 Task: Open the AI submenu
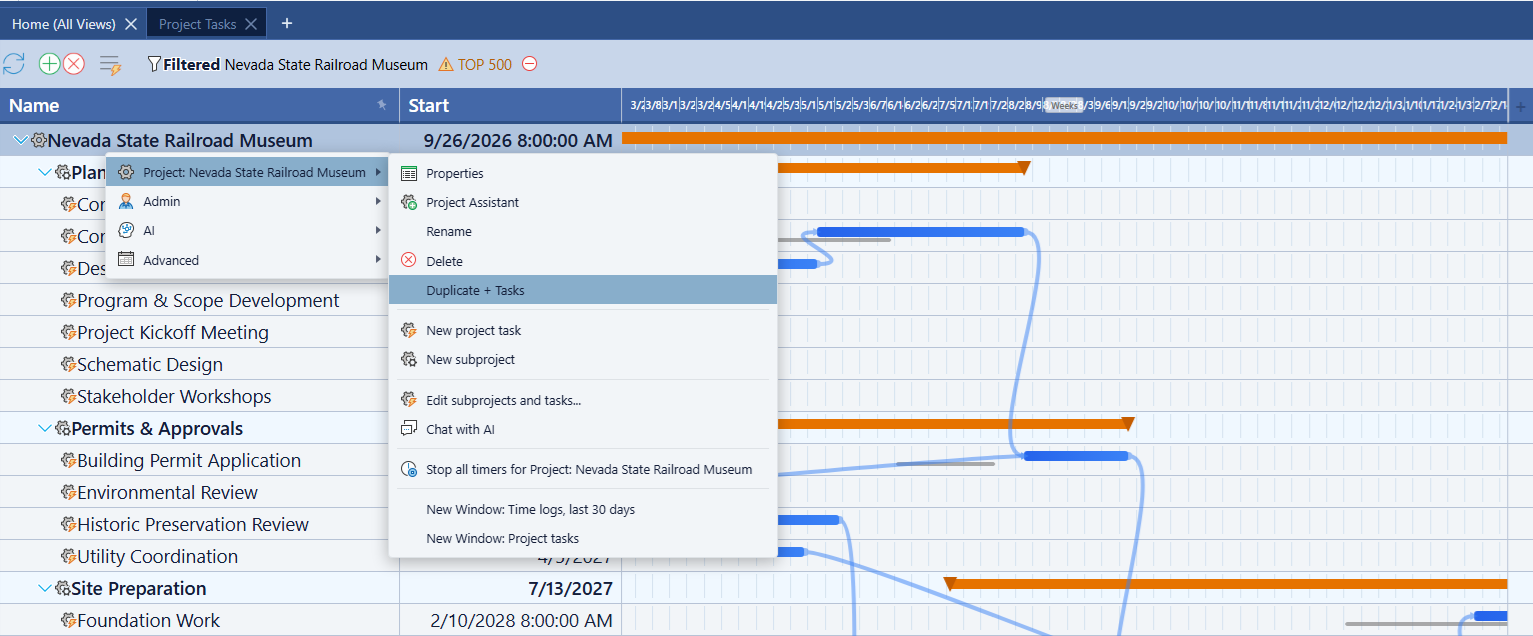(247, 230)
